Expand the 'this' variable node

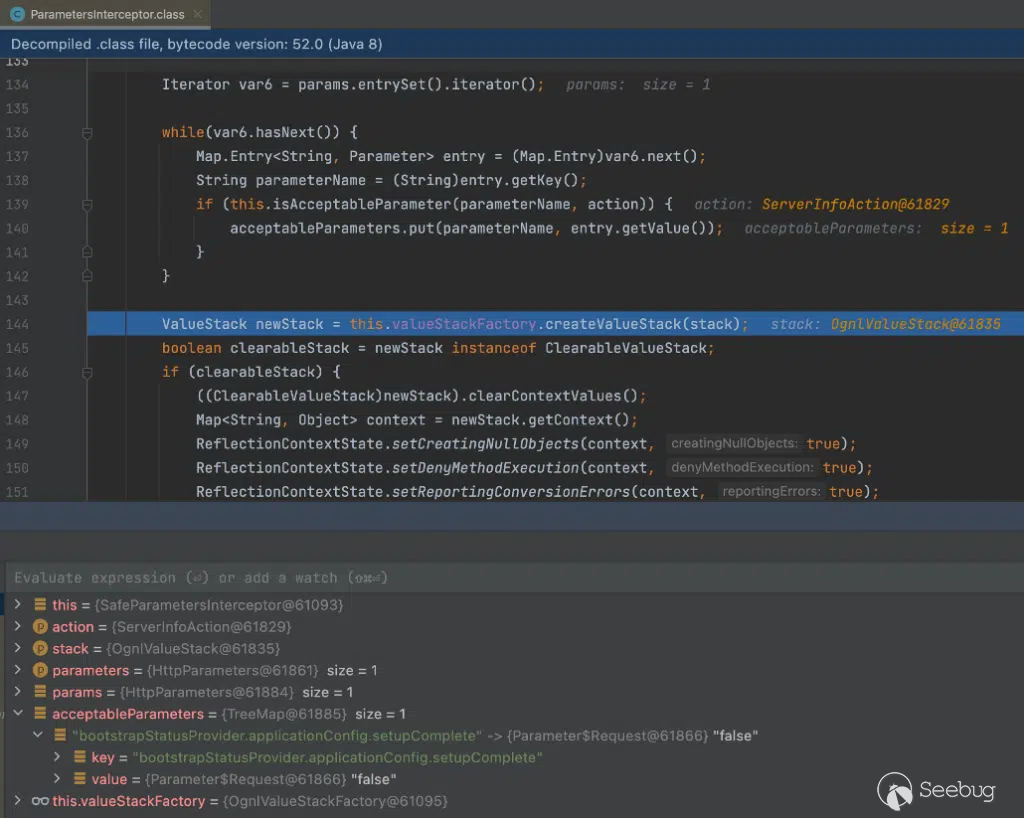pos(18,605)
